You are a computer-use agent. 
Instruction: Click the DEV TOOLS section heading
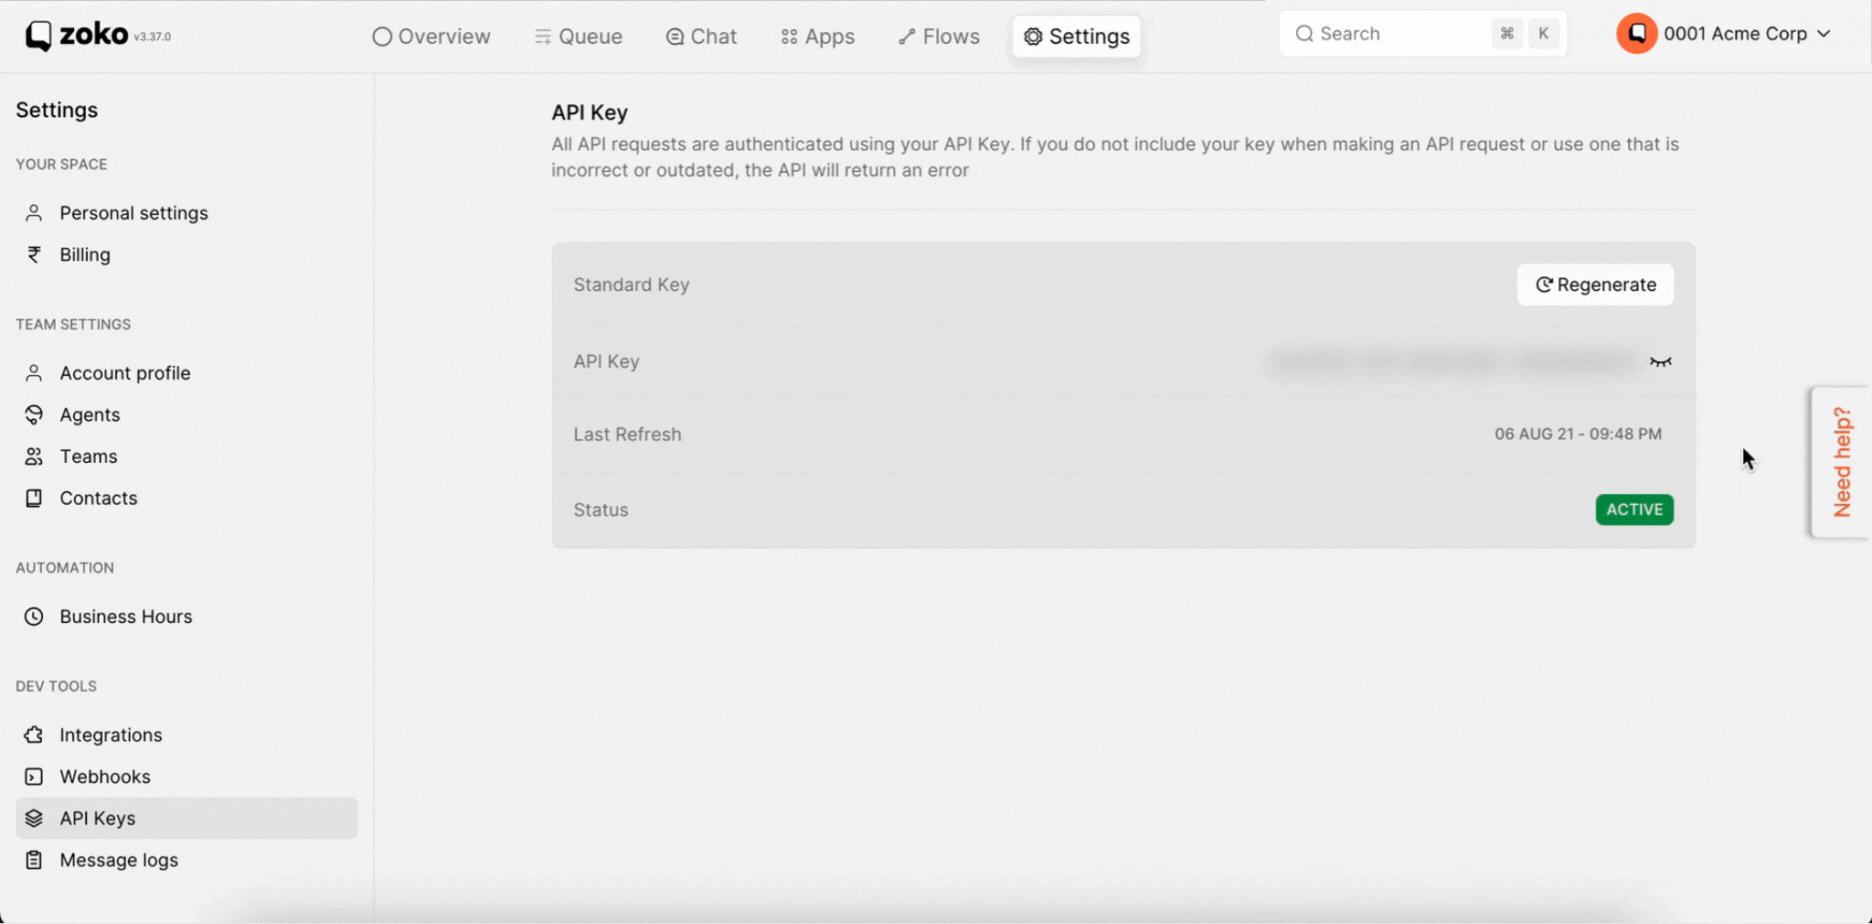[x=56, y=686]
